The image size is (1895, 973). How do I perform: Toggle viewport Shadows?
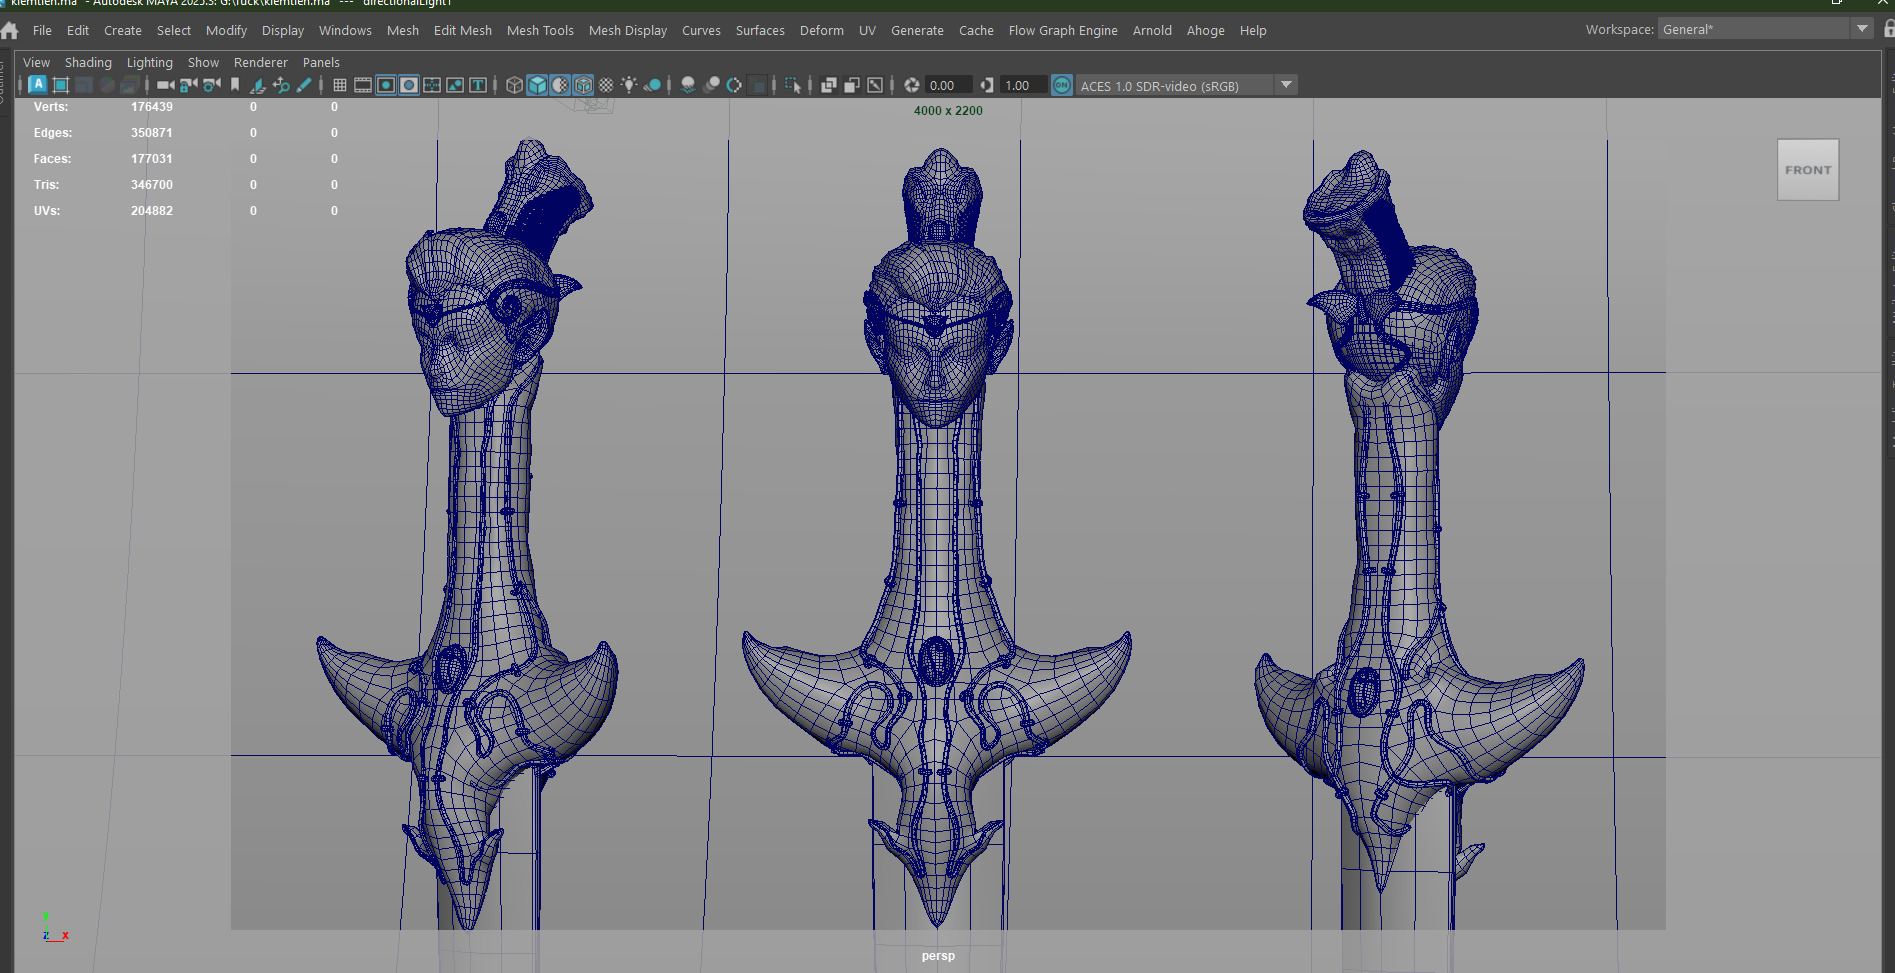tap(652, 85)
